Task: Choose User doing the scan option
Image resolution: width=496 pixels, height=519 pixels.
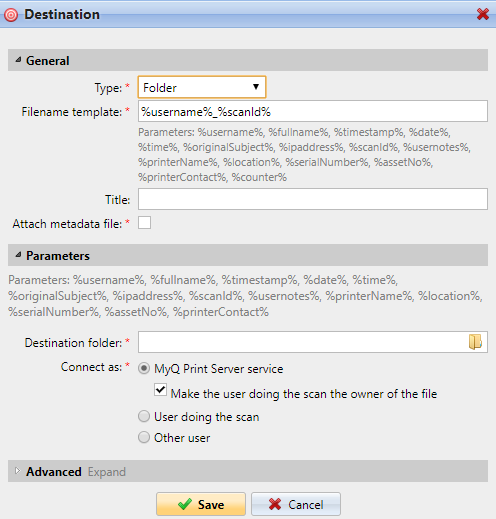Action: tap(144, 416)
